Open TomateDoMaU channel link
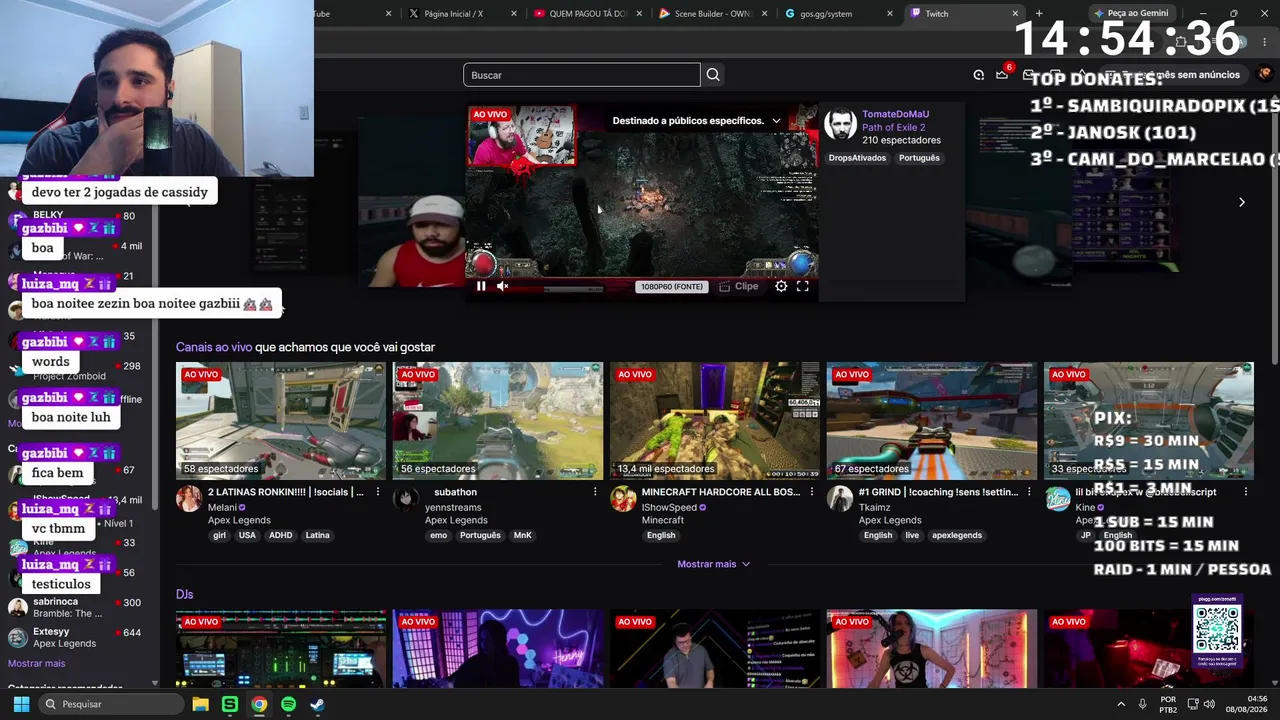The width and height of the screenshot is (1280, 720). coord(895,114)
